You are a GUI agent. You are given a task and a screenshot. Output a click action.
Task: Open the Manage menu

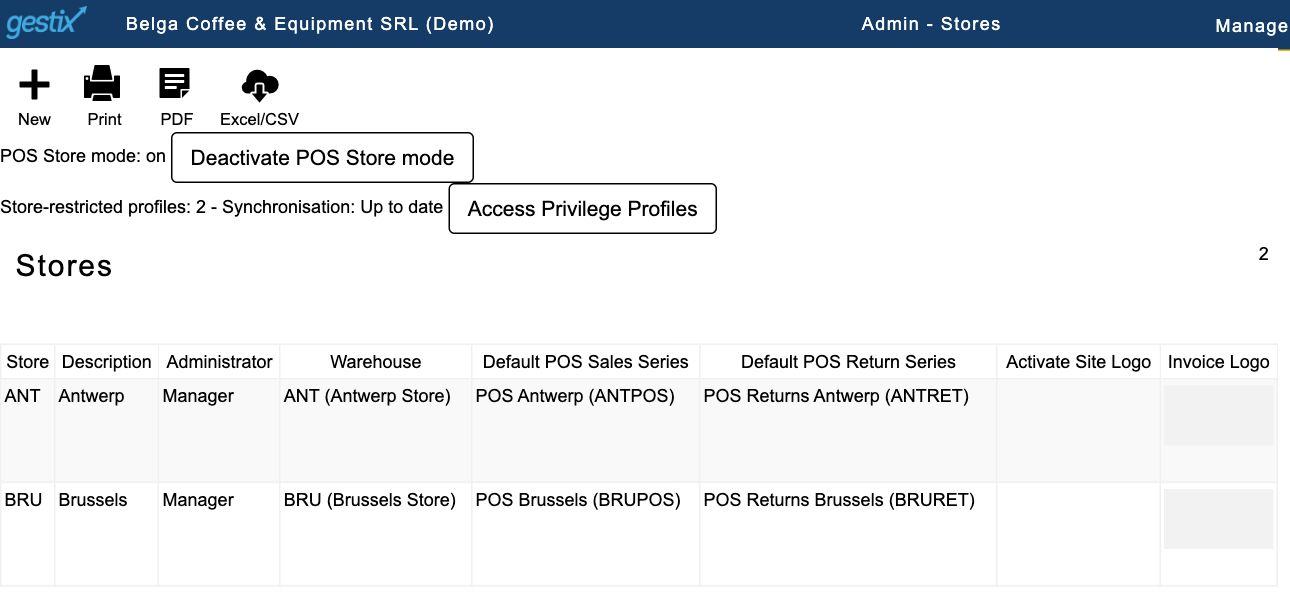click(1251, 26)
